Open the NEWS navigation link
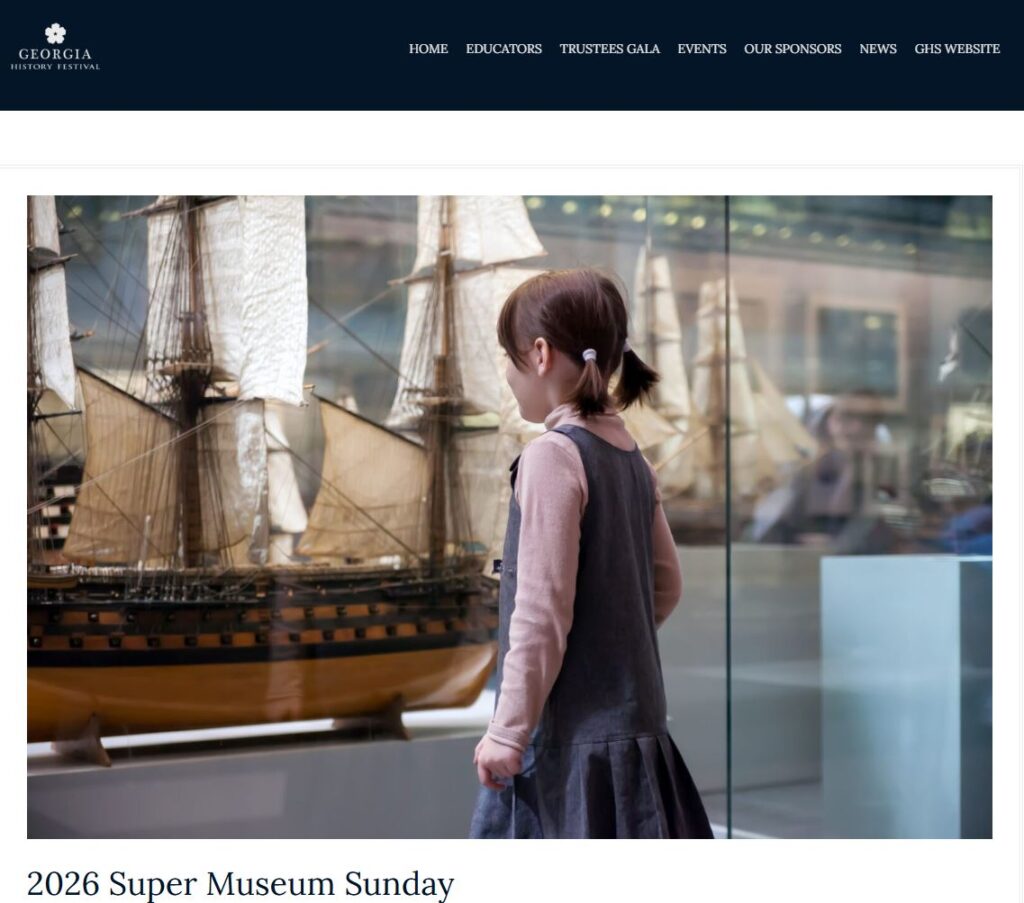The height and width of the screenshot is (903, 1024). point(878,49)
